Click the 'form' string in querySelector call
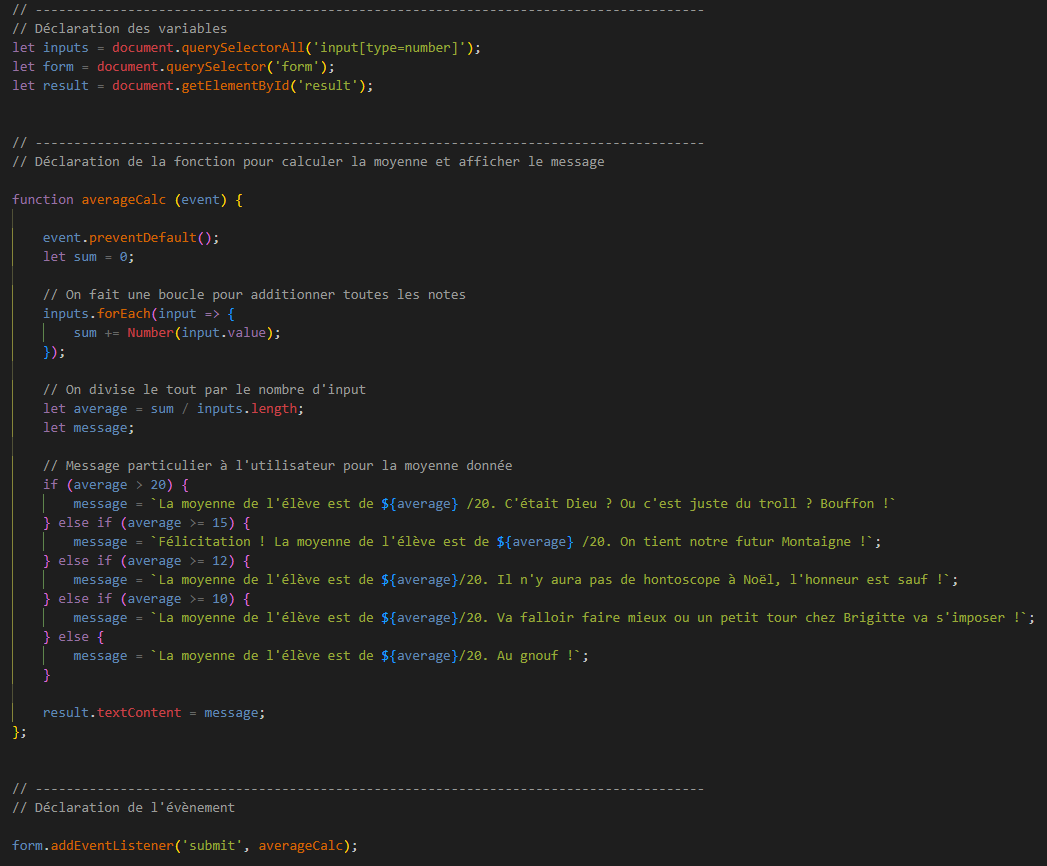Viewport: 1047px width, 866px height. [x=297, y=67]
